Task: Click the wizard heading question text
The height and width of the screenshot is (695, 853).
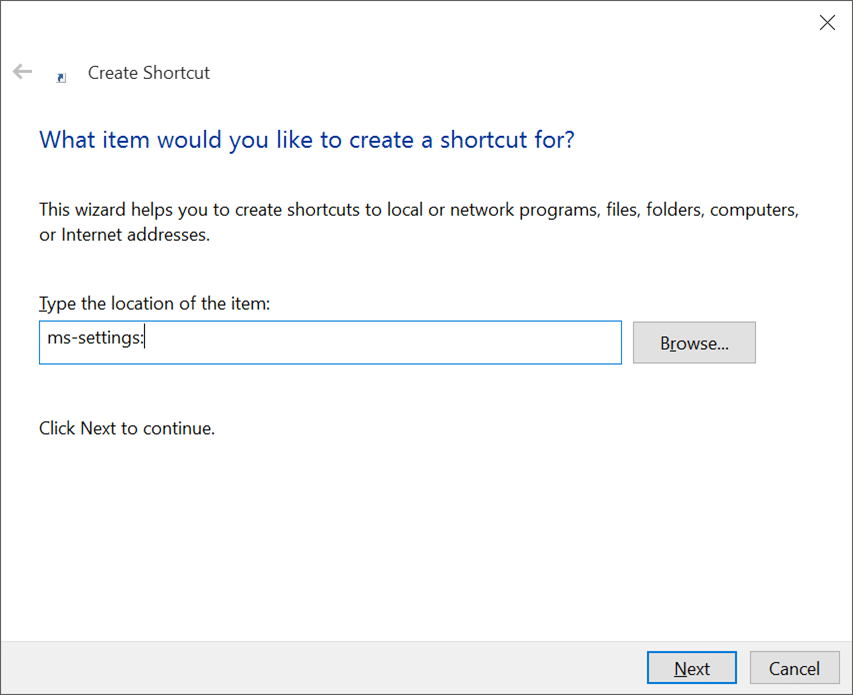Action: point(306,139)
